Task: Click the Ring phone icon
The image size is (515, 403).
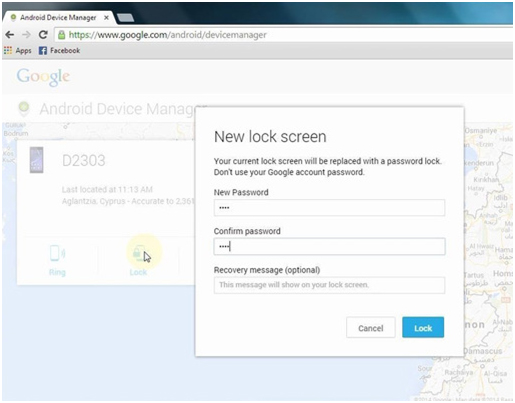Action: [57, 253]
